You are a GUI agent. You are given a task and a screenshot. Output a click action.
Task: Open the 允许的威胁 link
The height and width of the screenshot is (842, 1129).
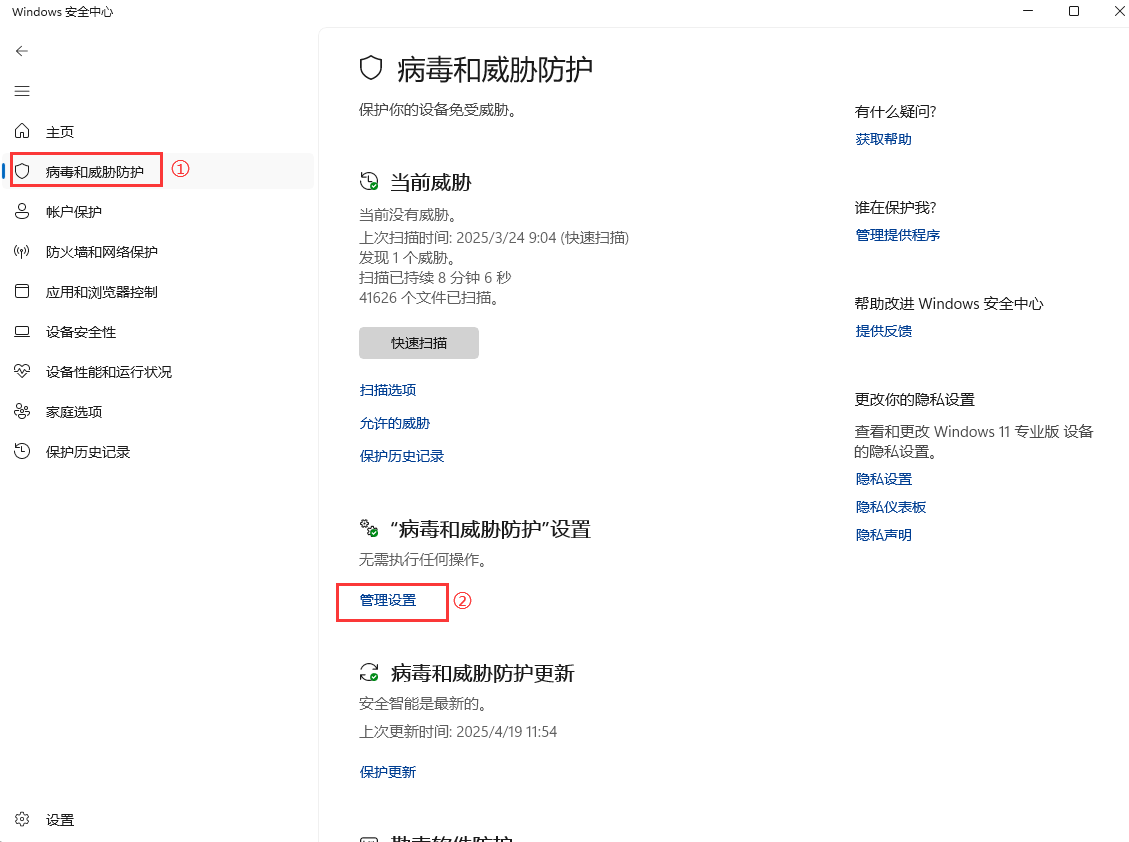click(395, 423)
